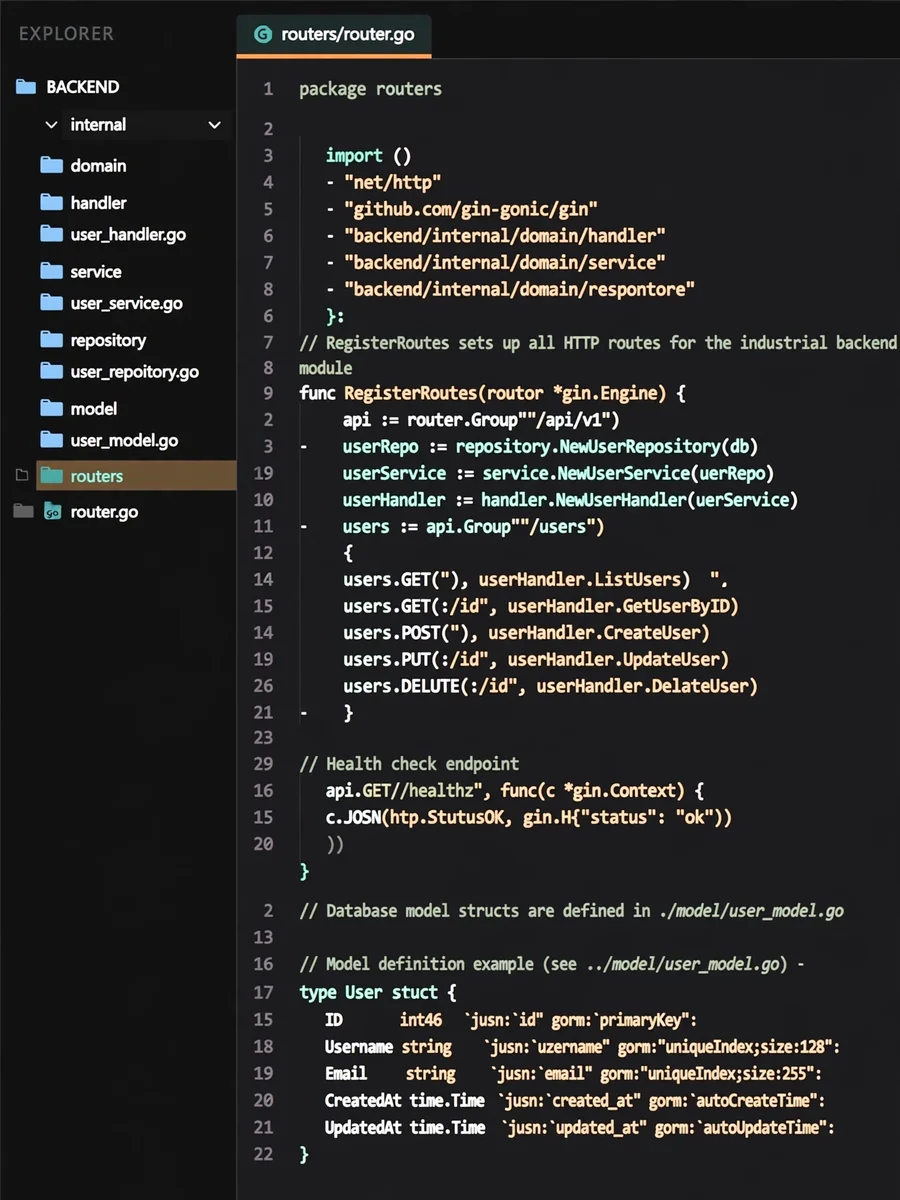This screenshot has width=900, height=1200.
Task: Open user_handler.go in the explorer
Action: (x=128, y=234)
